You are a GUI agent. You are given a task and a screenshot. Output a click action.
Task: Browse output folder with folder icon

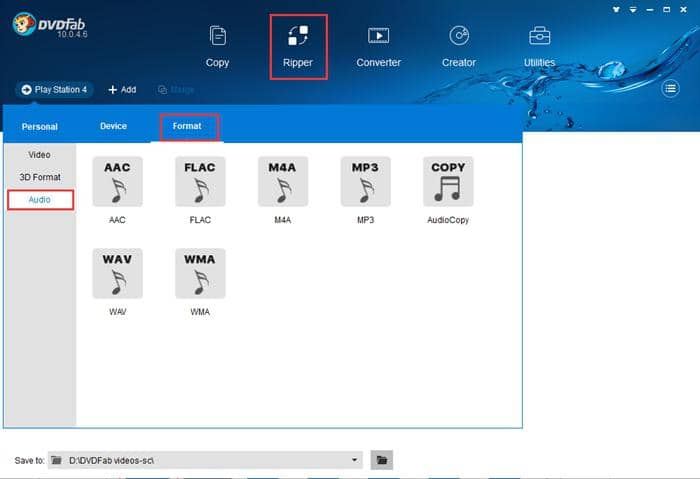382,460
